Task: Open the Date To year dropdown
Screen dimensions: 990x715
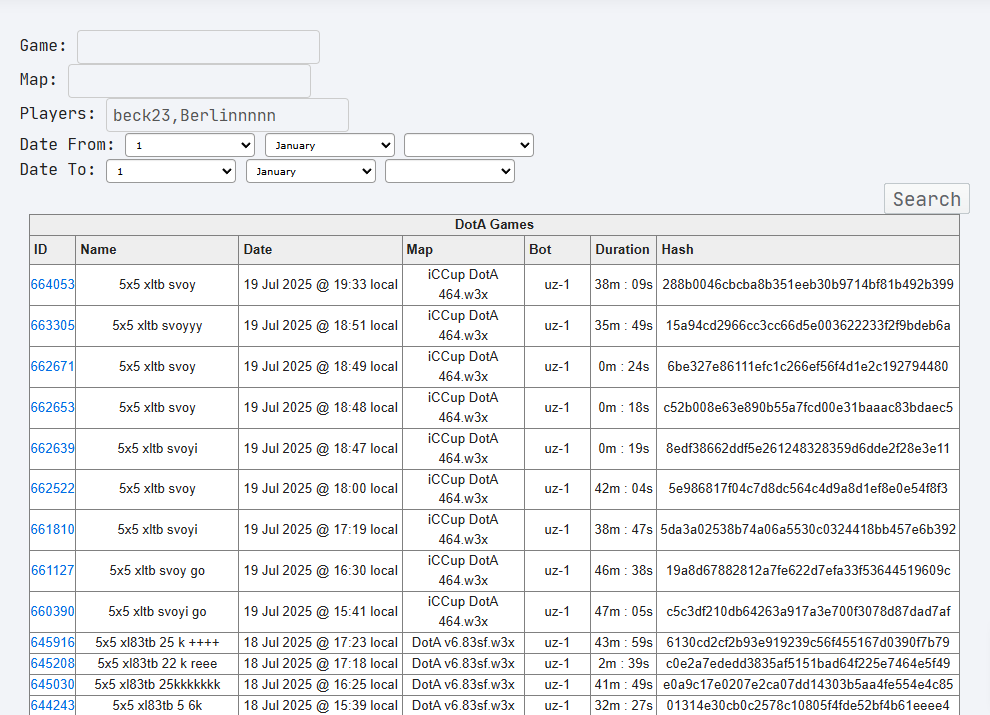Action: pos(450,171)
